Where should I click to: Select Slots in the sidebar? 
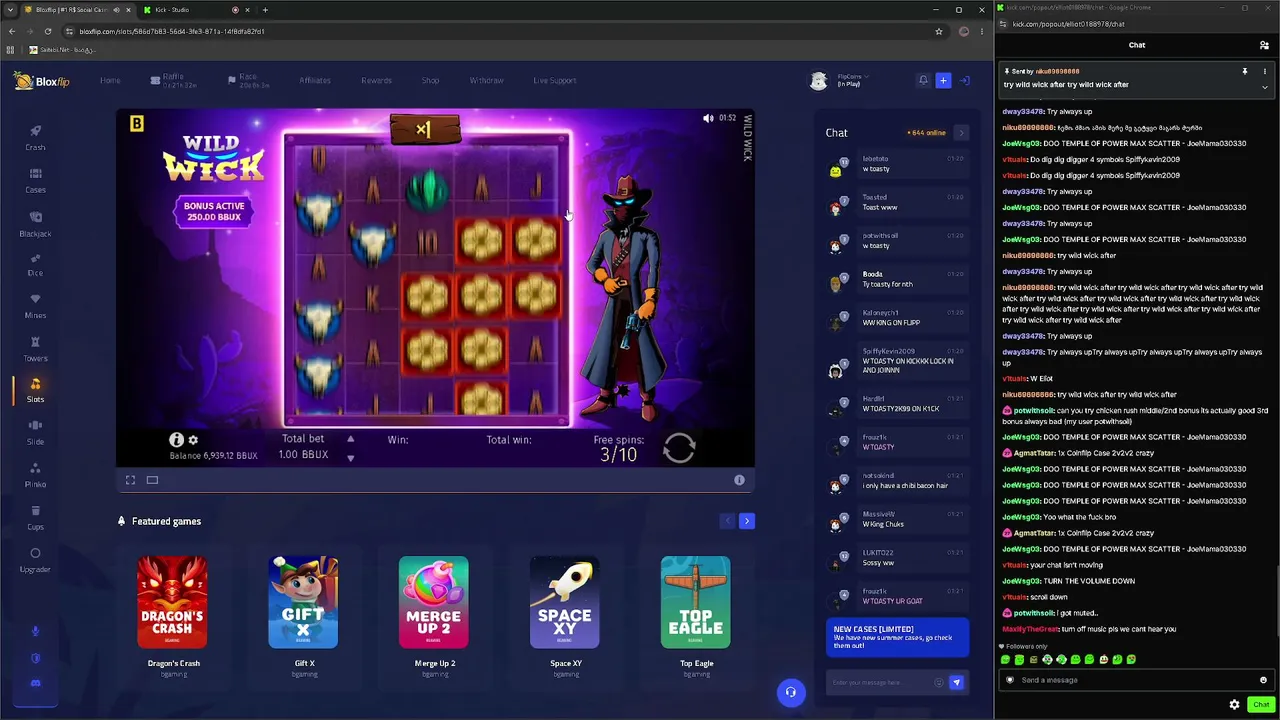click(x=35, y=390)
